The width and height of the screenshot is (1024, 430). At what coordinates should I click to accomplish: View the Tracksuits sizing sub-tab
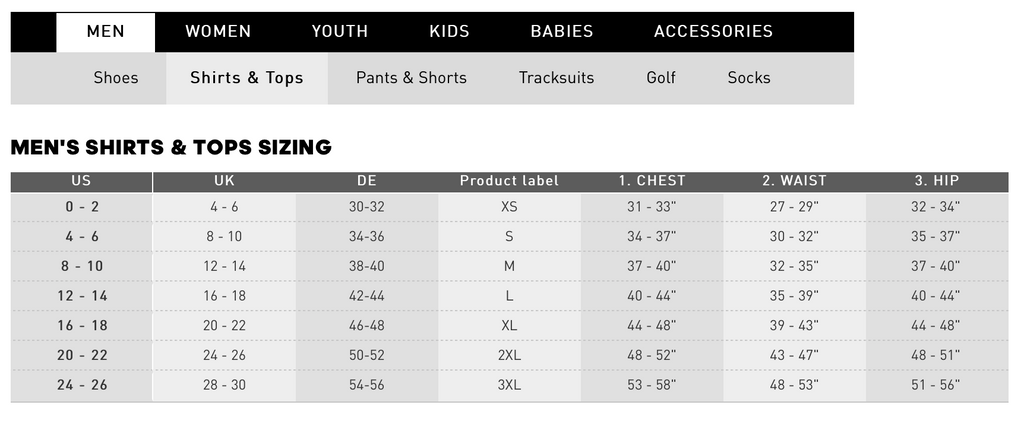click(x=556, y=78)
